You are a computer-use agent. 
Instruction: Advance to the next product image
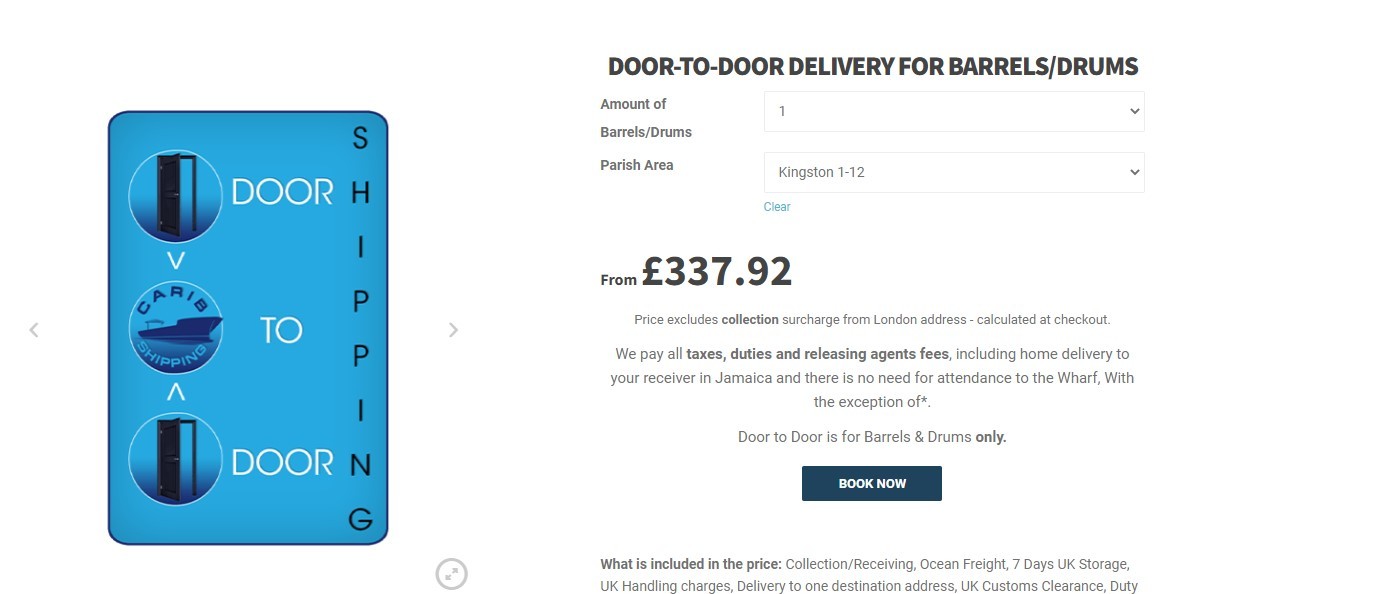tap(453, 330)
